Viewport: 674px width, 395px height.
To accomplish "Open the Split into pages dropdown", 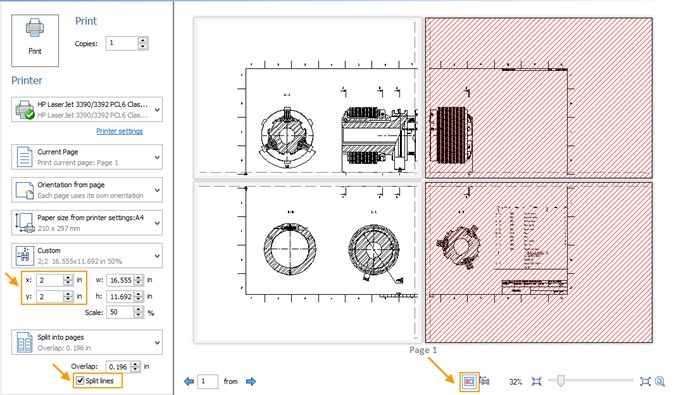I will click(x=87, y=342).
